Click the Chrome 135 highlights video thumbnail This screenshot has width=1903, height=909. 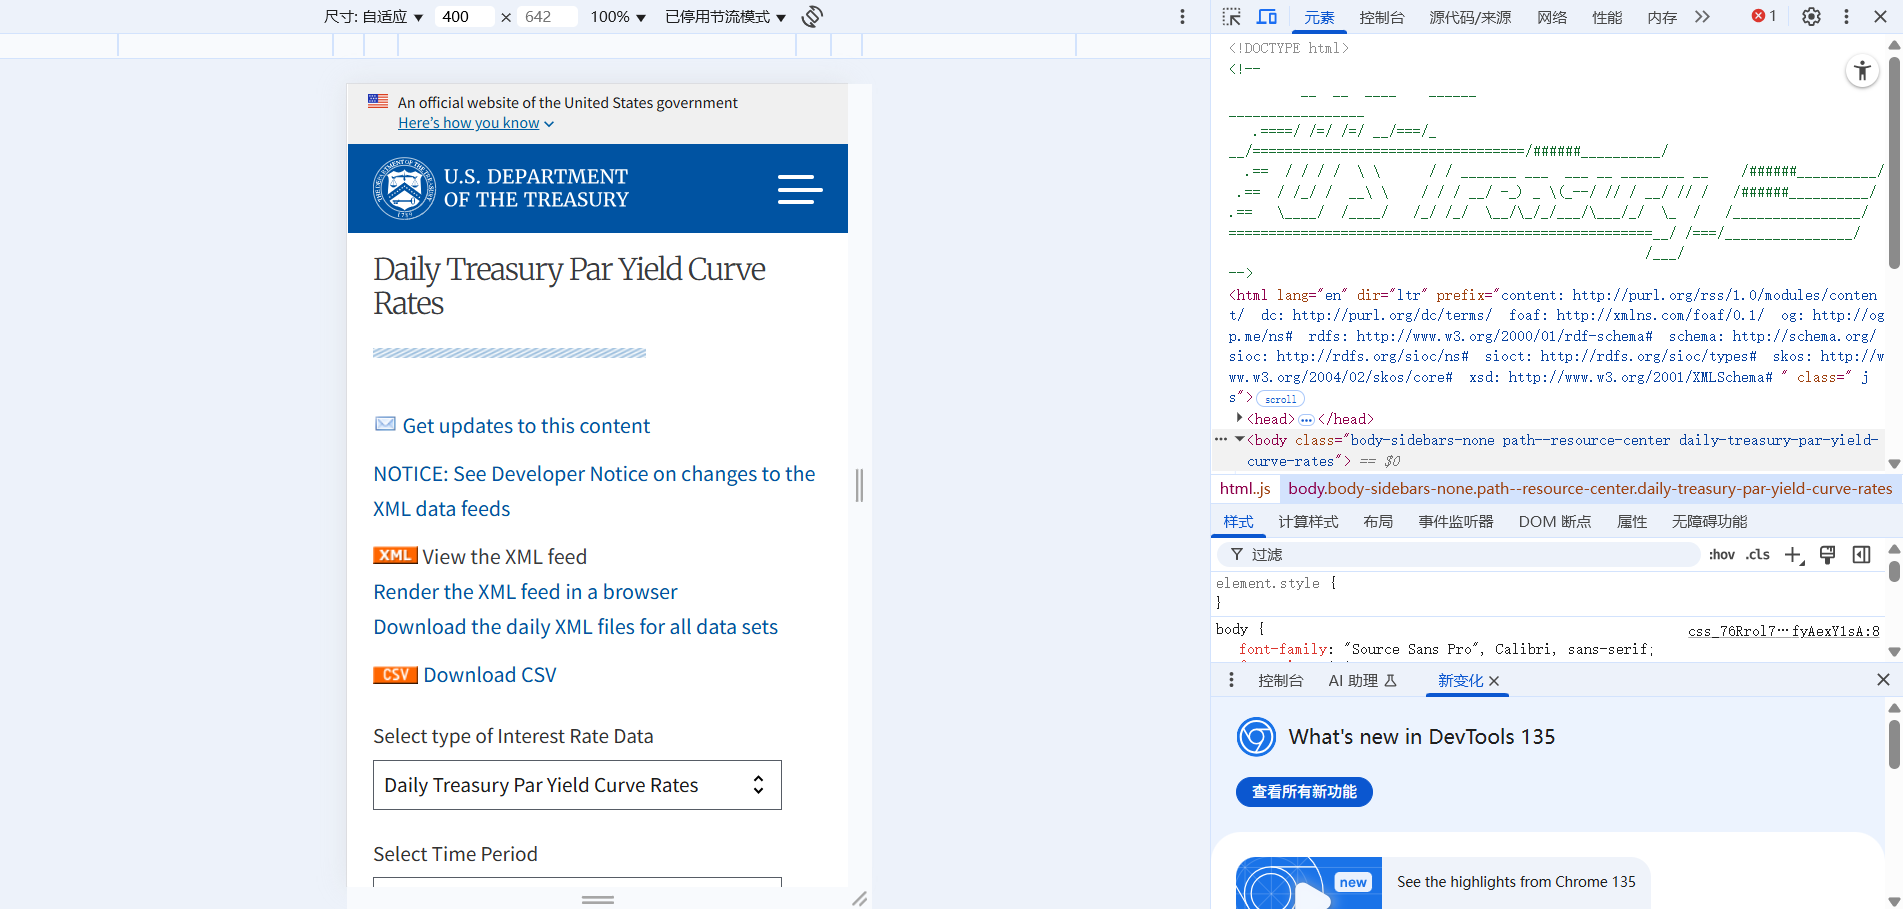tap(1308, 883)
